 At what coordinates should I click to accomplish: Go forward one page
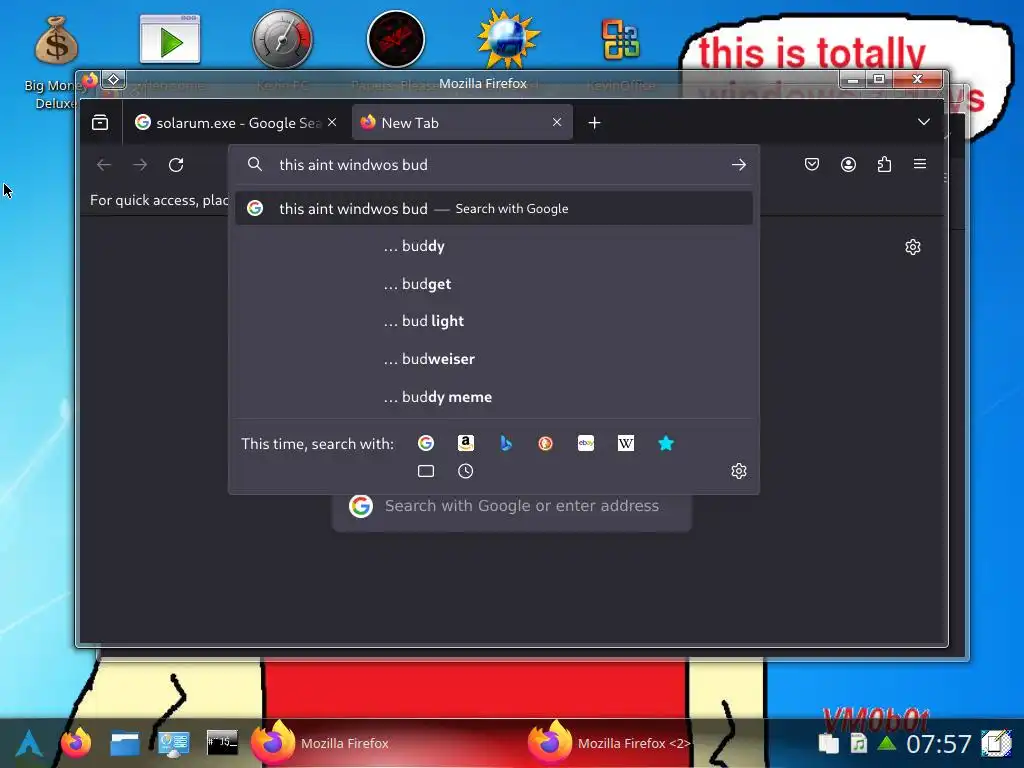[140, 165]
